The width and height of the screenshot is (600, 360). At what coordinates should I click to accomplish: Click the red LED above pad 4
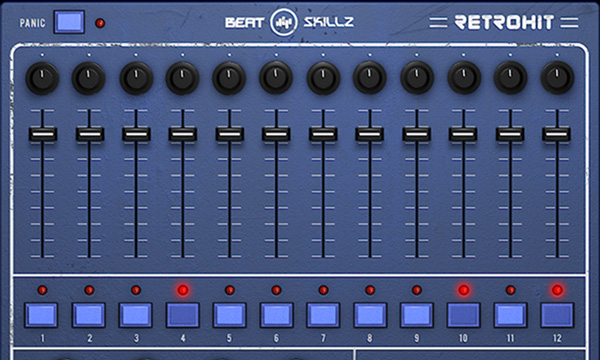pos(183,290)
